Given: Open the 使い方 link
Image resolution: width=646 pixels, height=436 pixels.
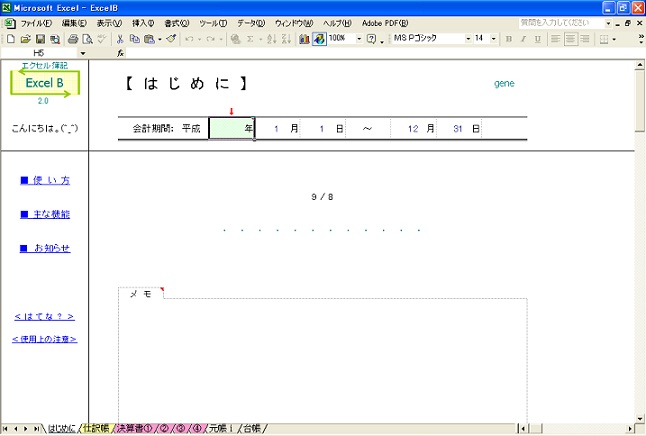Looking at the screenshot, I should (45, 180).
